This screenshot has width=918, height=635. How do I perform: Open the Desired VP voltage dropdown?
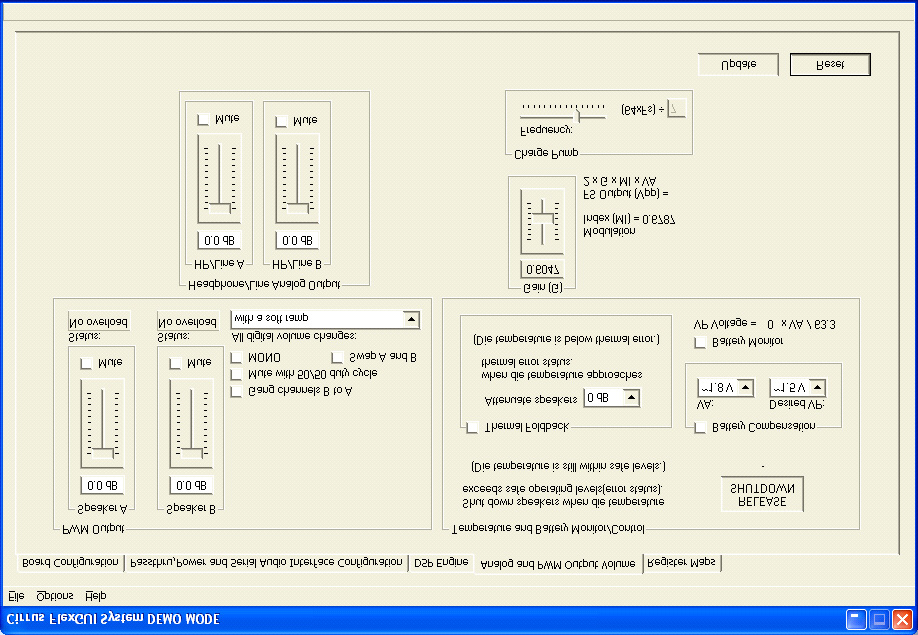[816, 388]
